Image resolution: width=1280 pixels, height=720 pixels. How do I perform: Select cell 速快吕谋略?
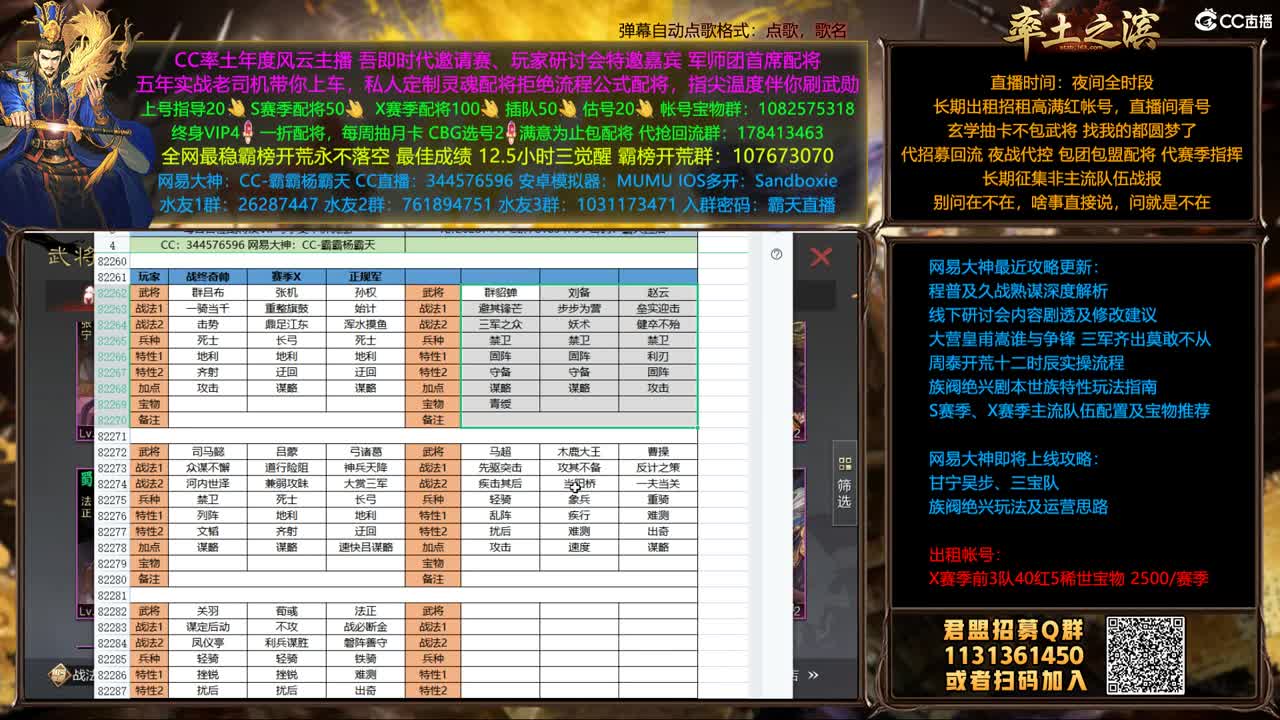click(365, 547)
